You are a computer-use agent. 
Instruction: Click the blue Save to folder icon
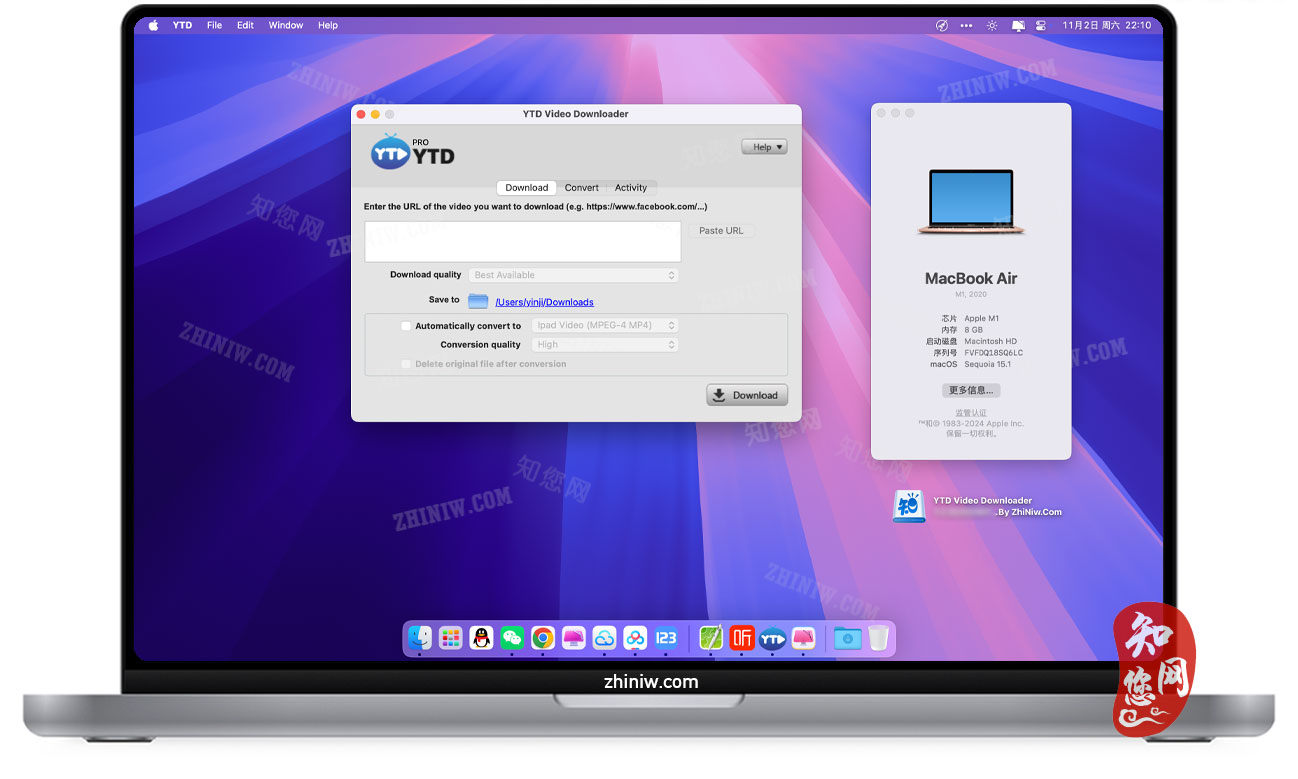[x=478, y=301]
